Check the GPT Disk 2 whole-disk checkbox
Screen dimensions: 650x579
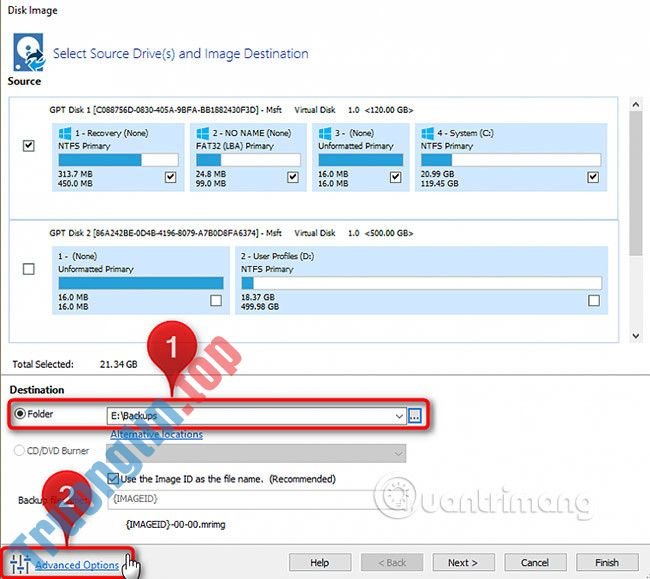(x=29, y=269)
